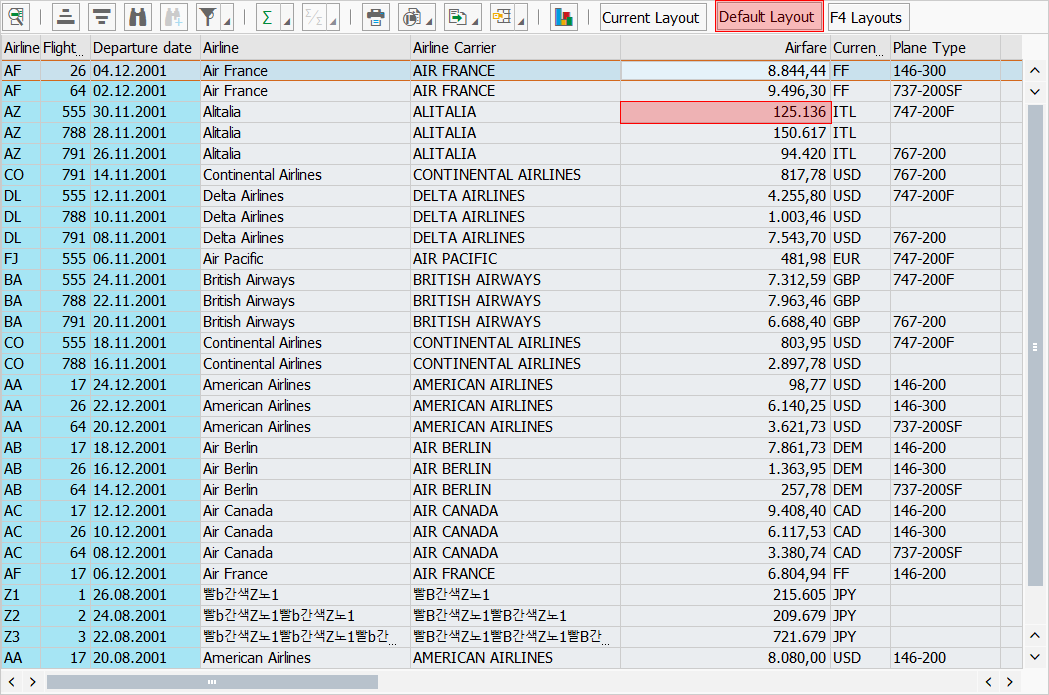Open Find with the binoculars icon
Viewport: 1049px width, 695px height.
[138, 17]
